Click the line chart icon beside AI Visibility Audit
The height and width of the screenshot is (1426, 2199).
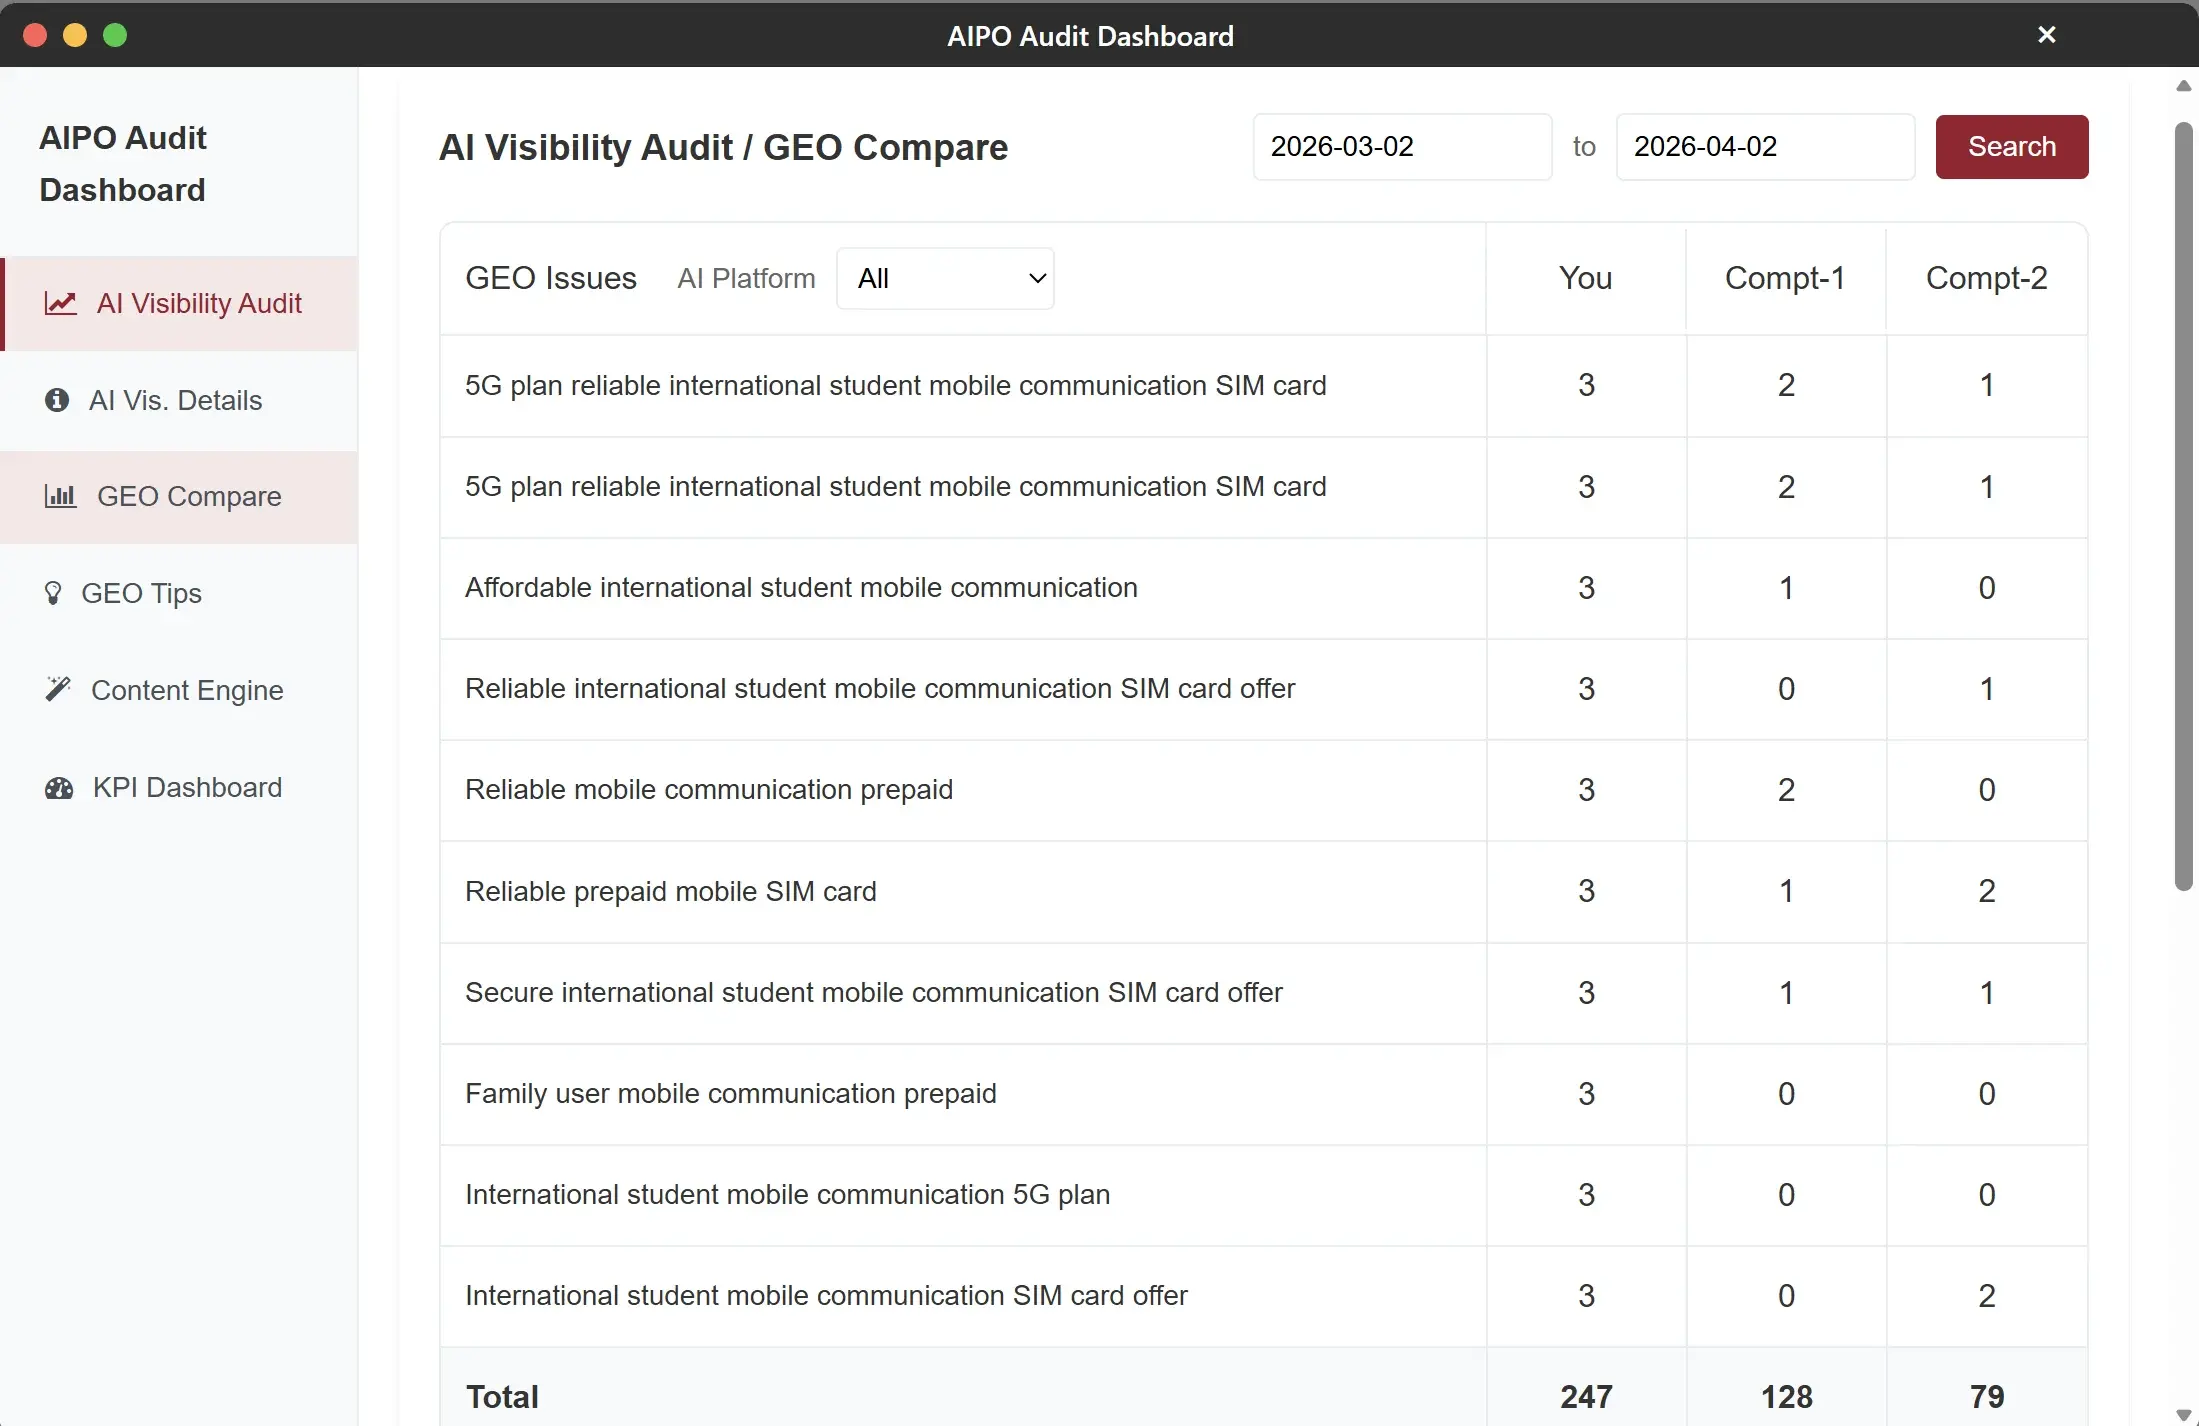[x=61, y=304]
